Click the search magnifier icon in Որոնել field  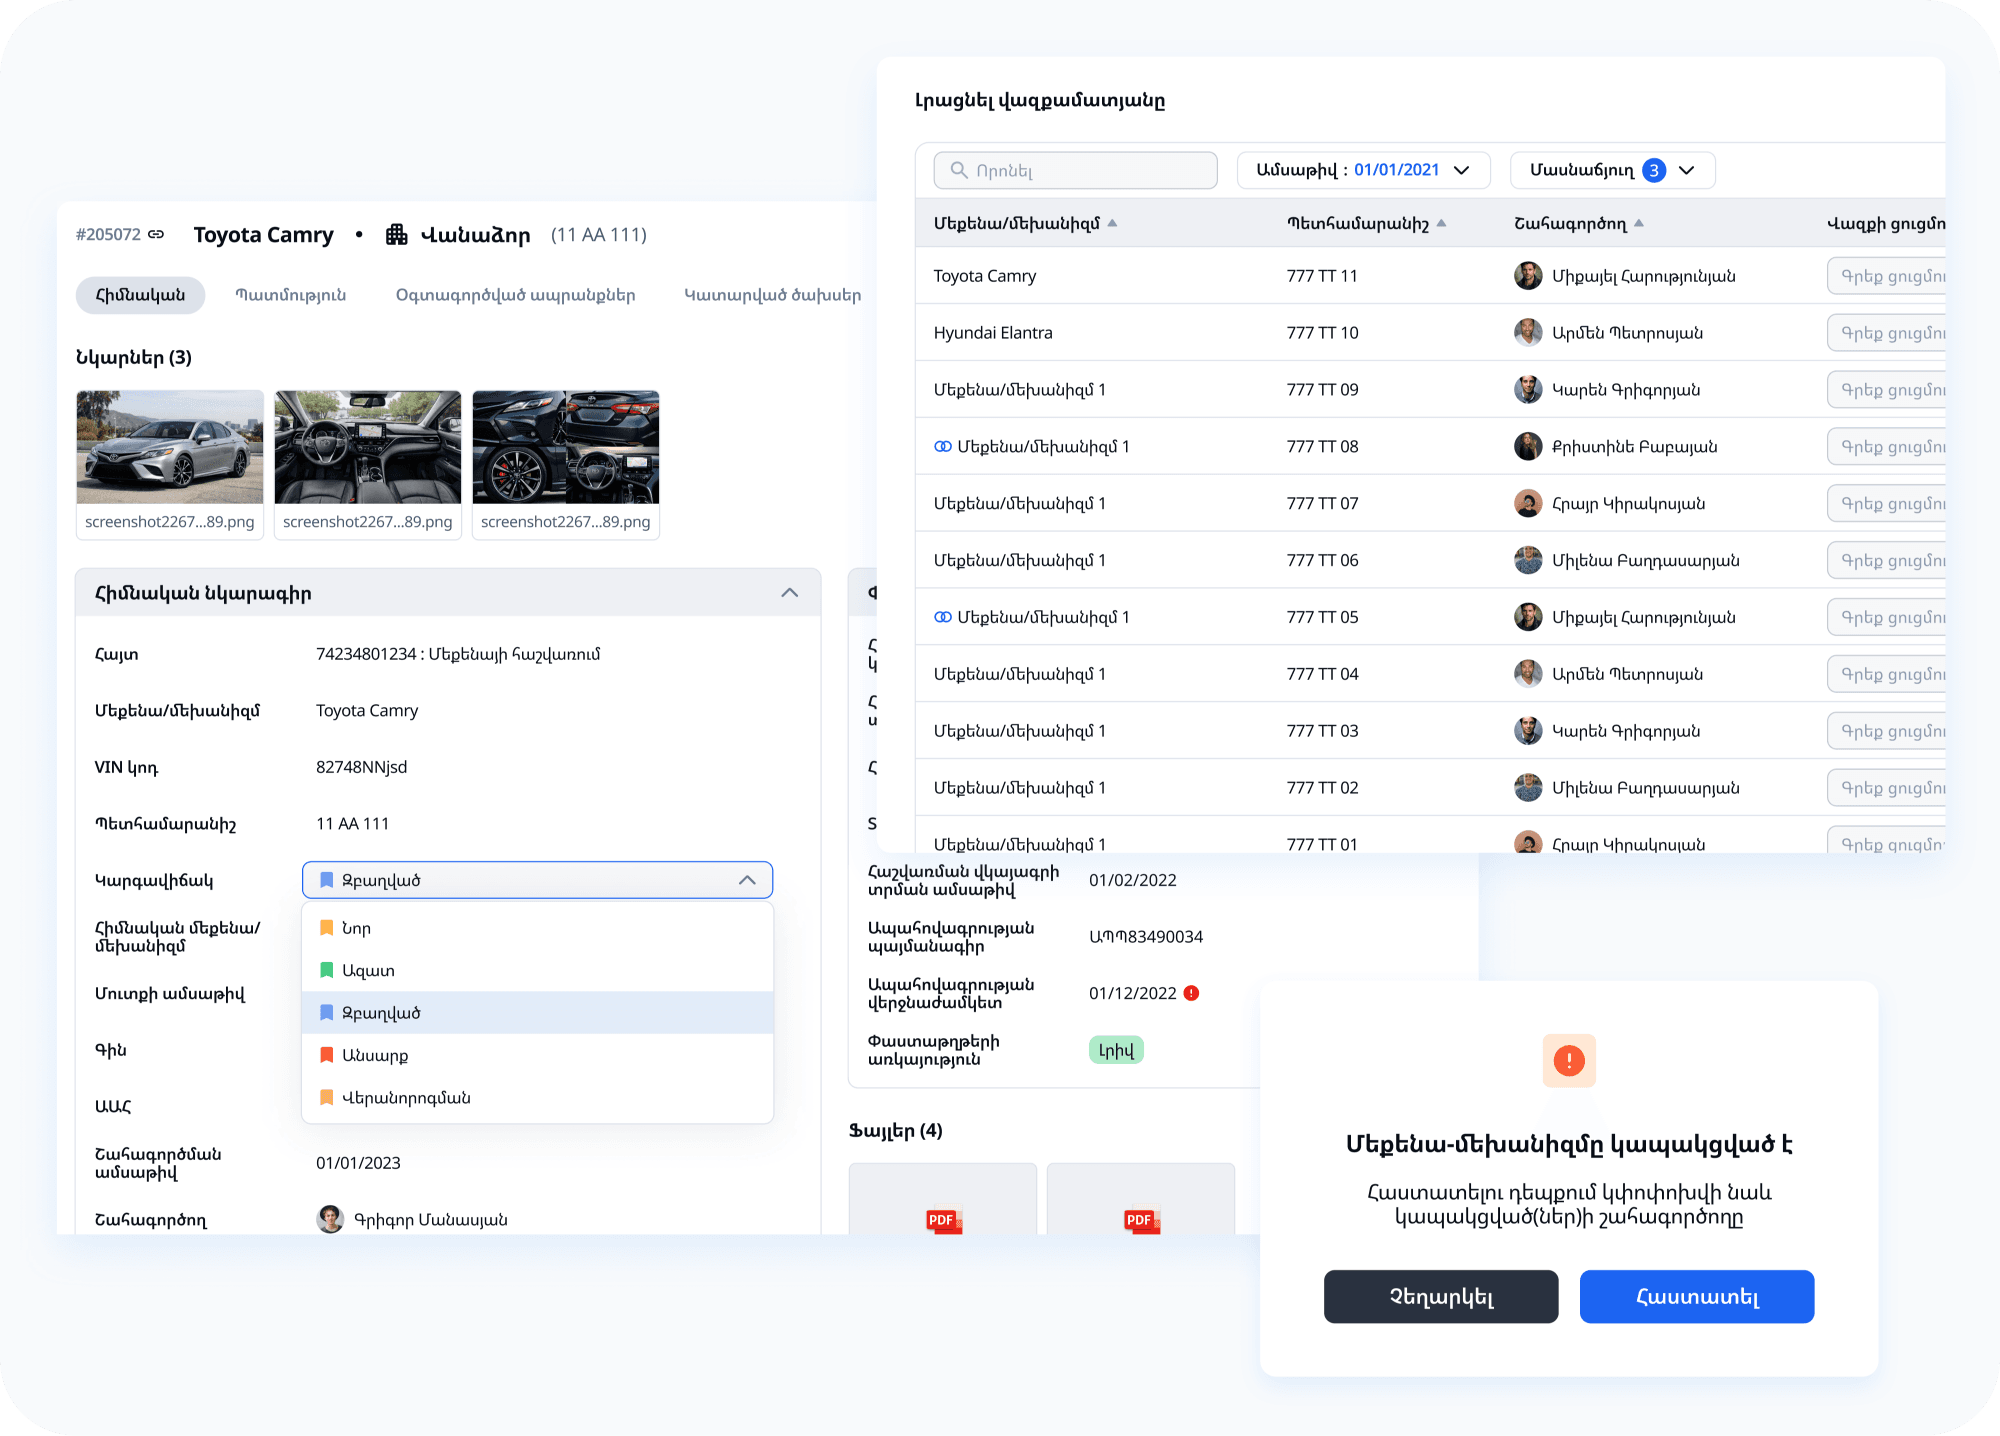coord(958,170)
